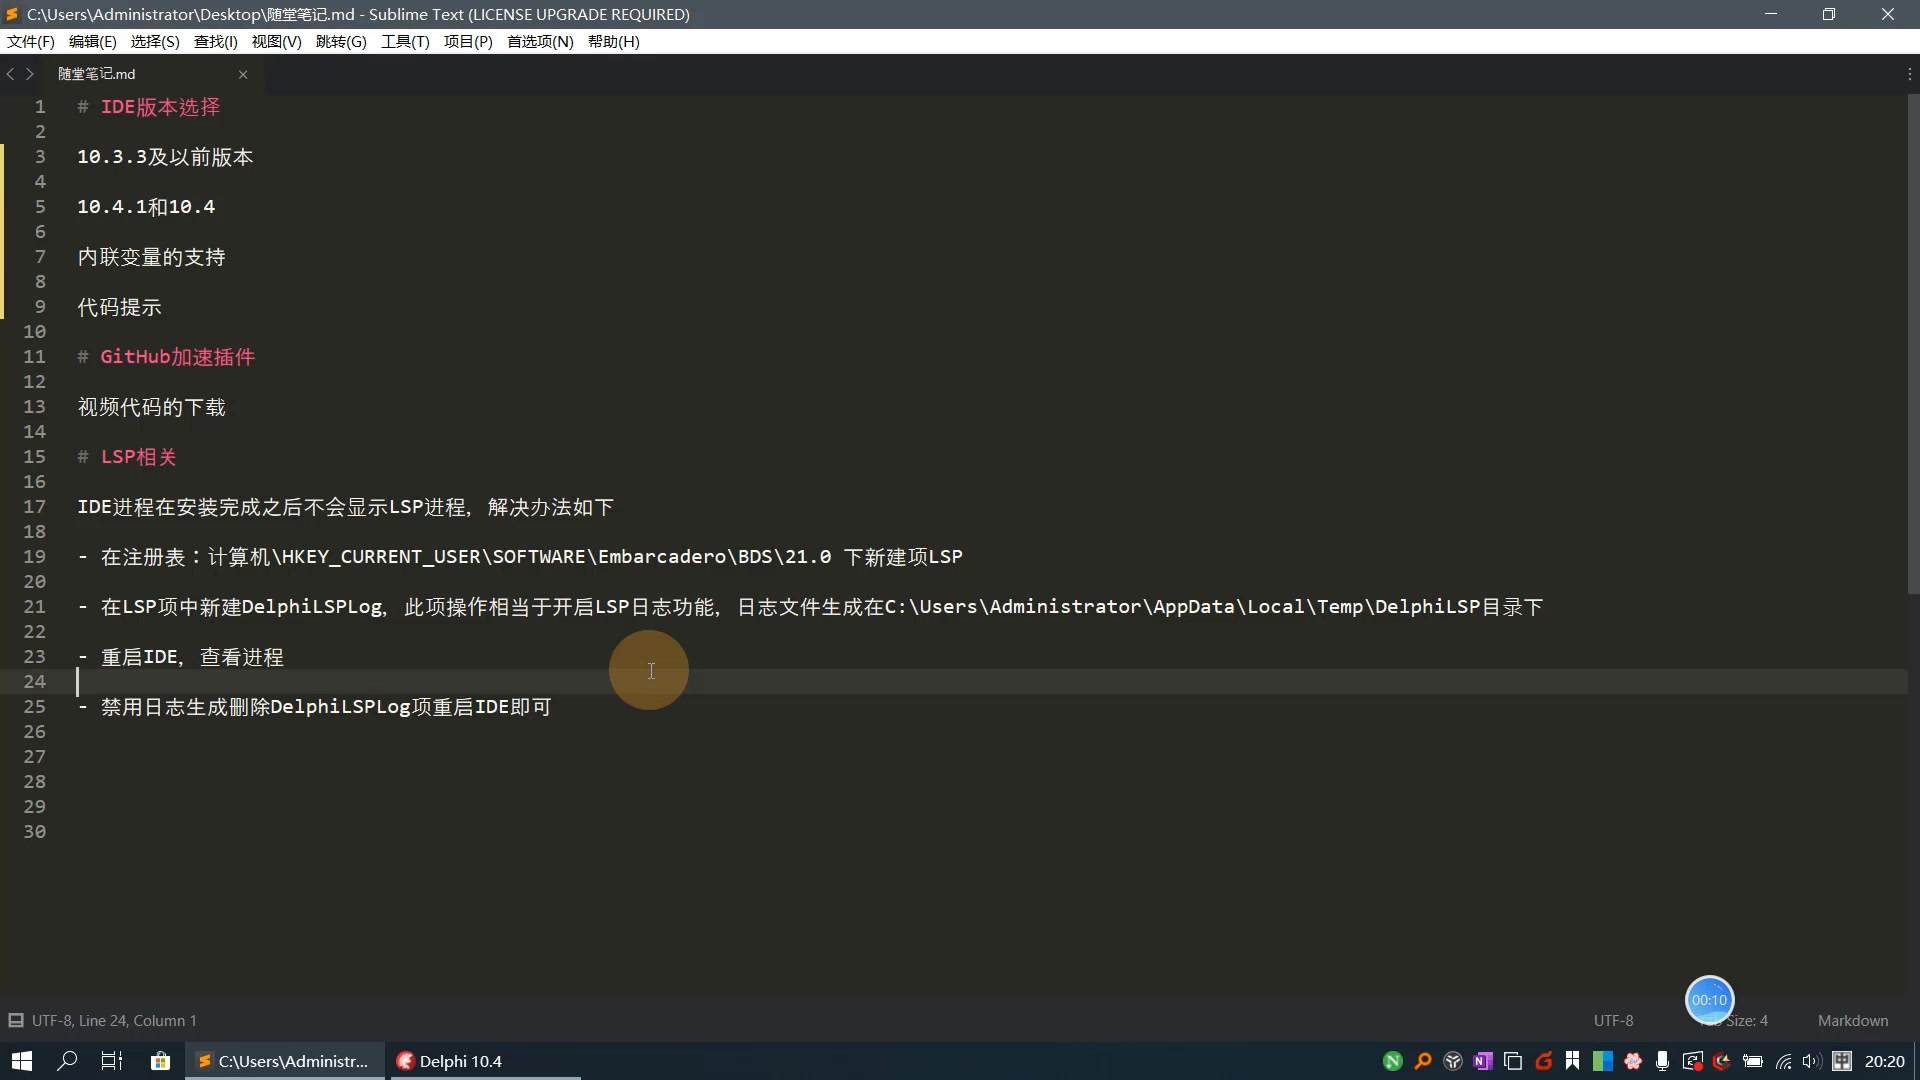Click the green-blue panels tray icon
Screen dimensions: 1920x1080
[1603, 1061]
